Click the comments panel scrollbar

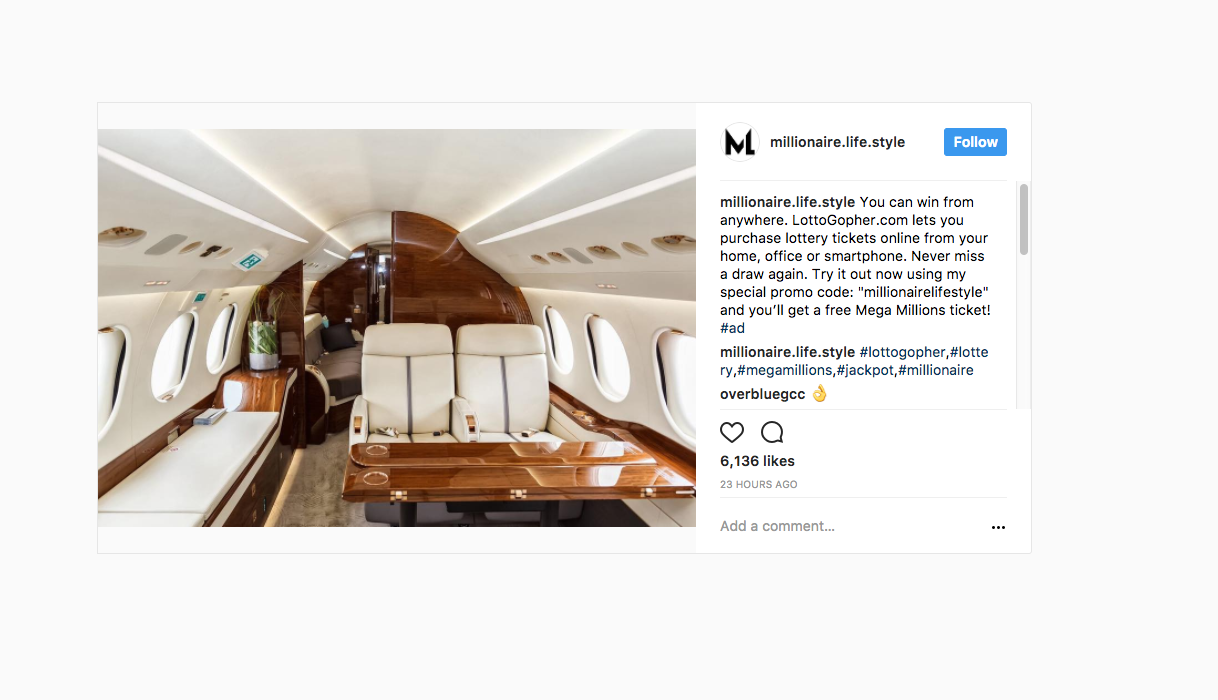1023,220
